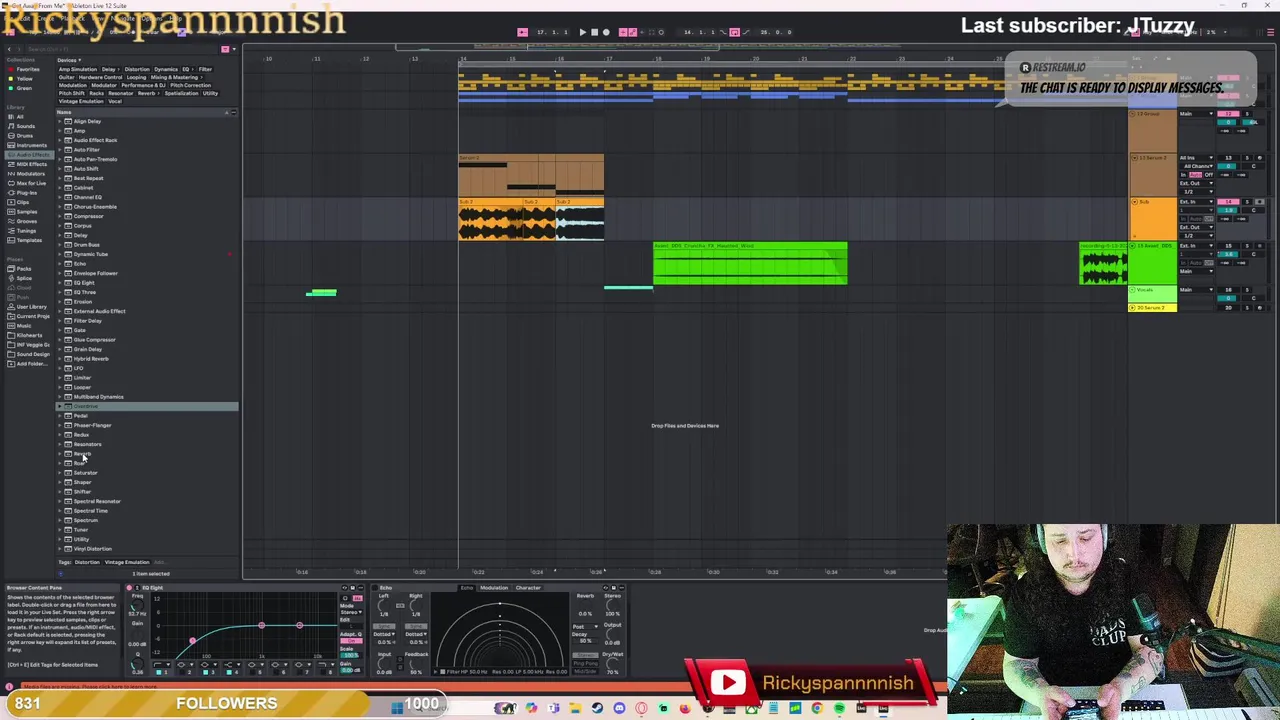
Task: Select the Saturator device in the list
Action: click(x=147, y=473)
